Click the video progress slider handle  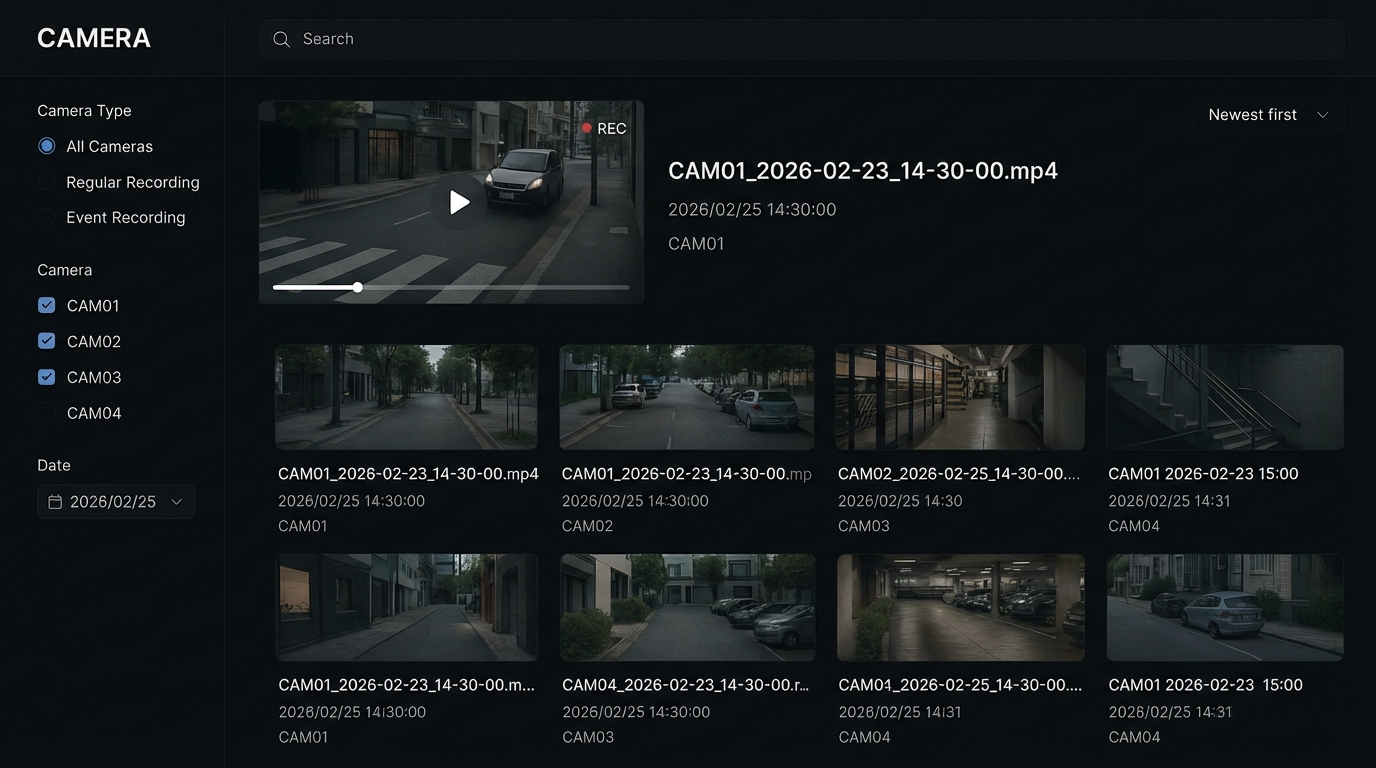[357, 287]
